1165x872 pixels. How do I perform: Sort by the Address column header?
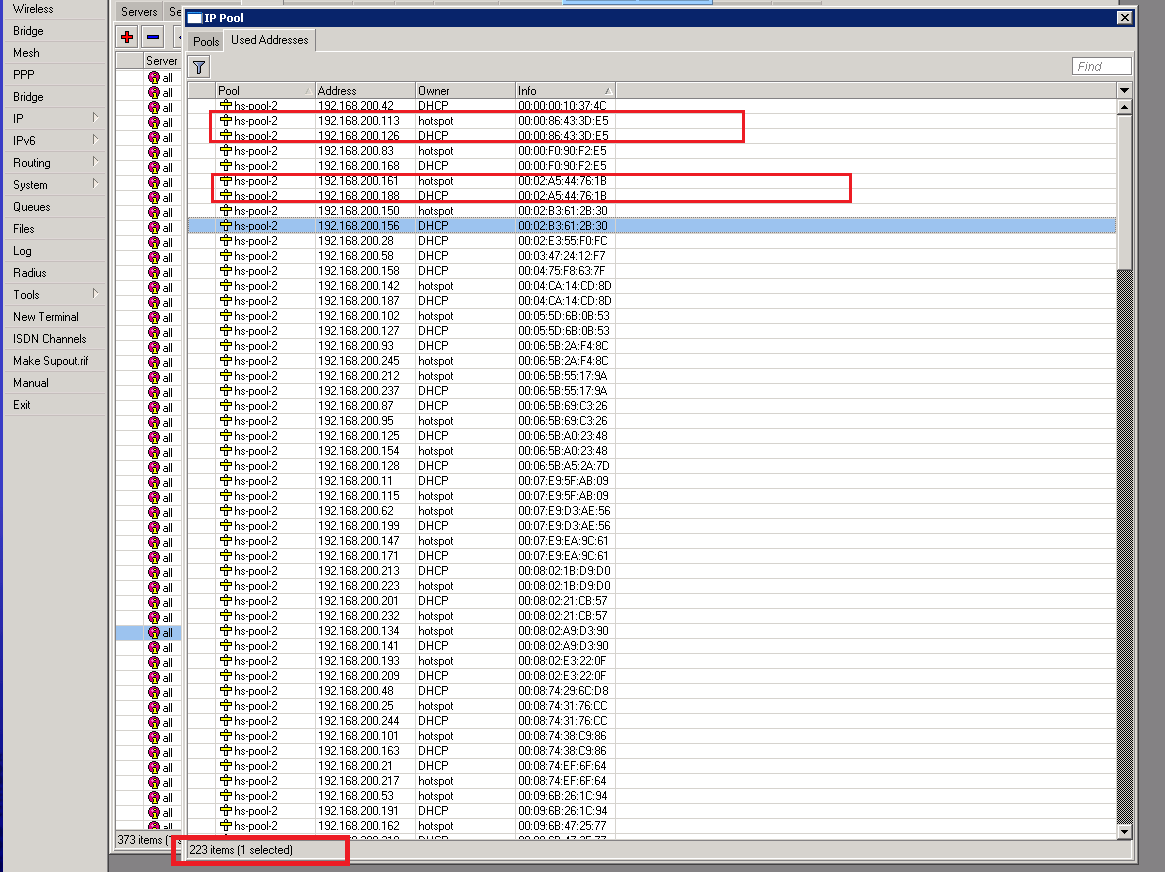tap(365, 91)
